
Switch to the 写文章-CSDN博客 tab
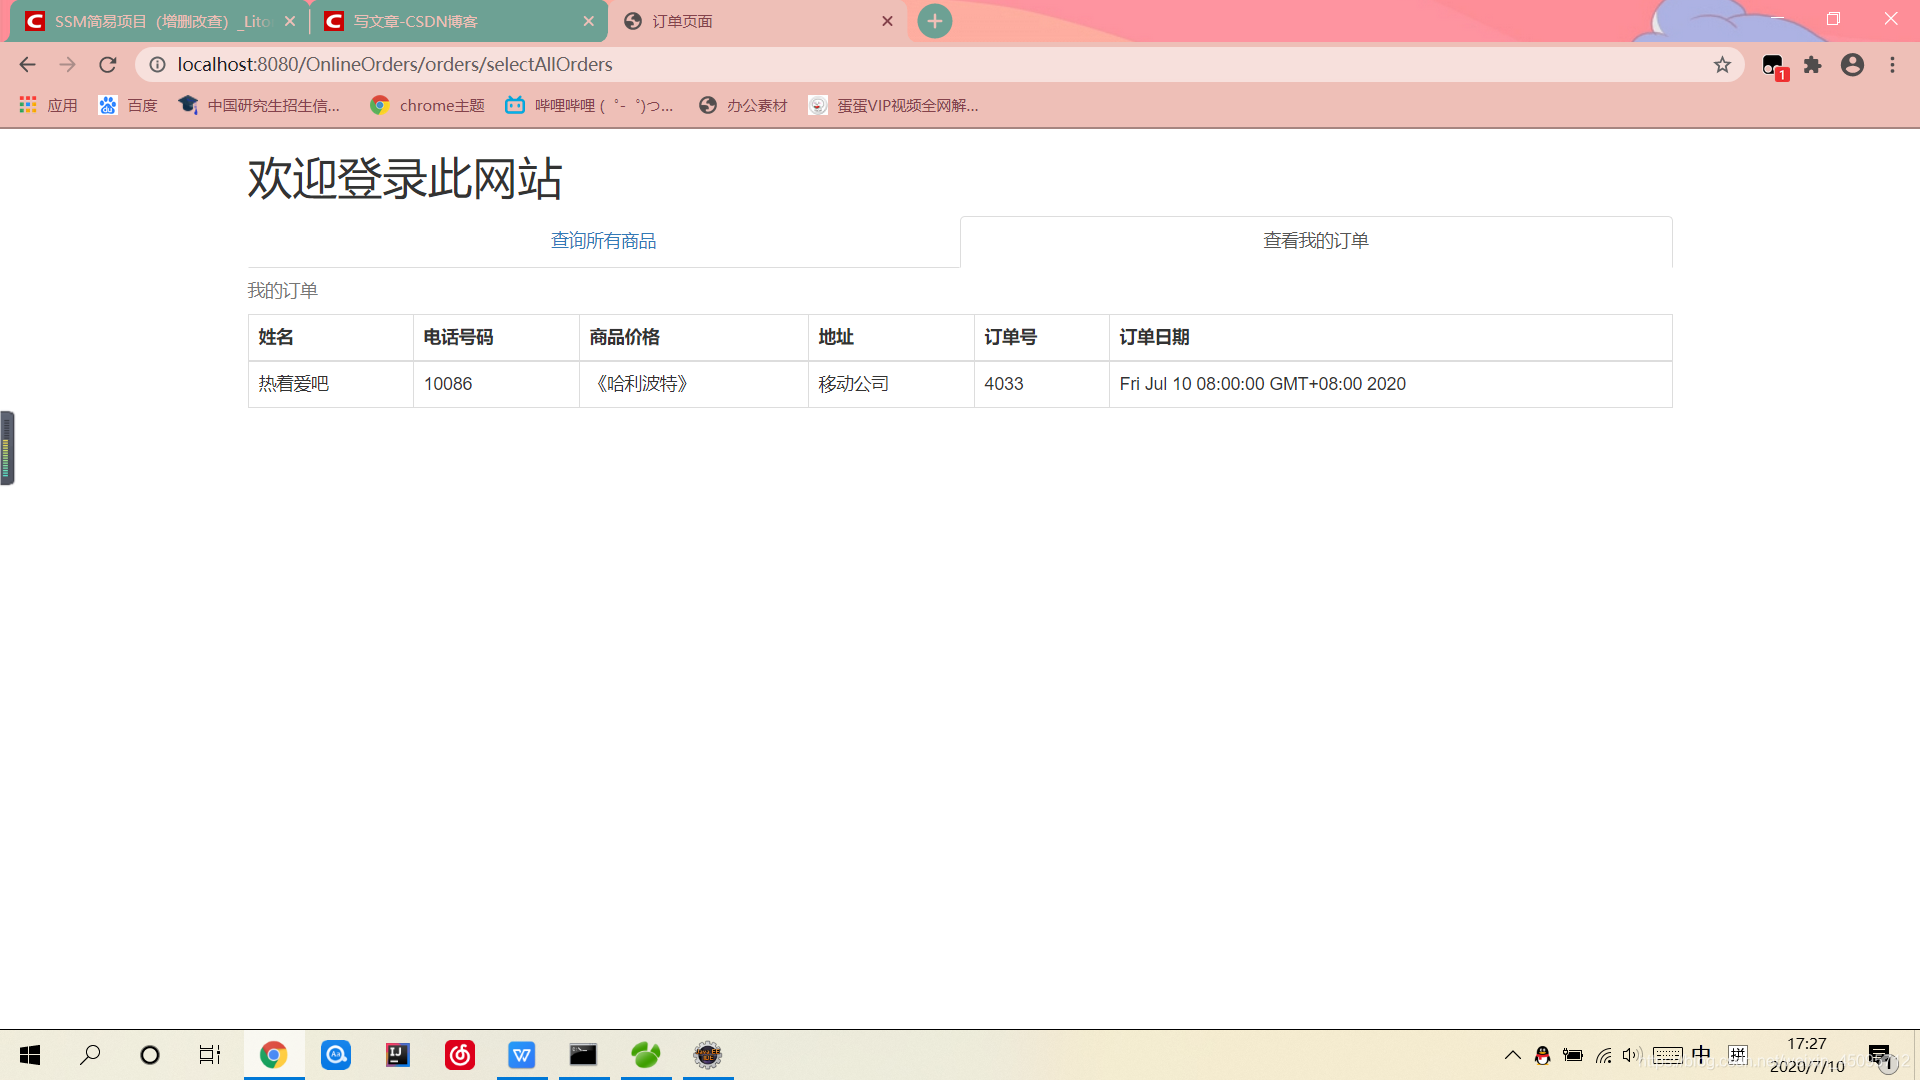pyautogui.click(x=460, y=21)
